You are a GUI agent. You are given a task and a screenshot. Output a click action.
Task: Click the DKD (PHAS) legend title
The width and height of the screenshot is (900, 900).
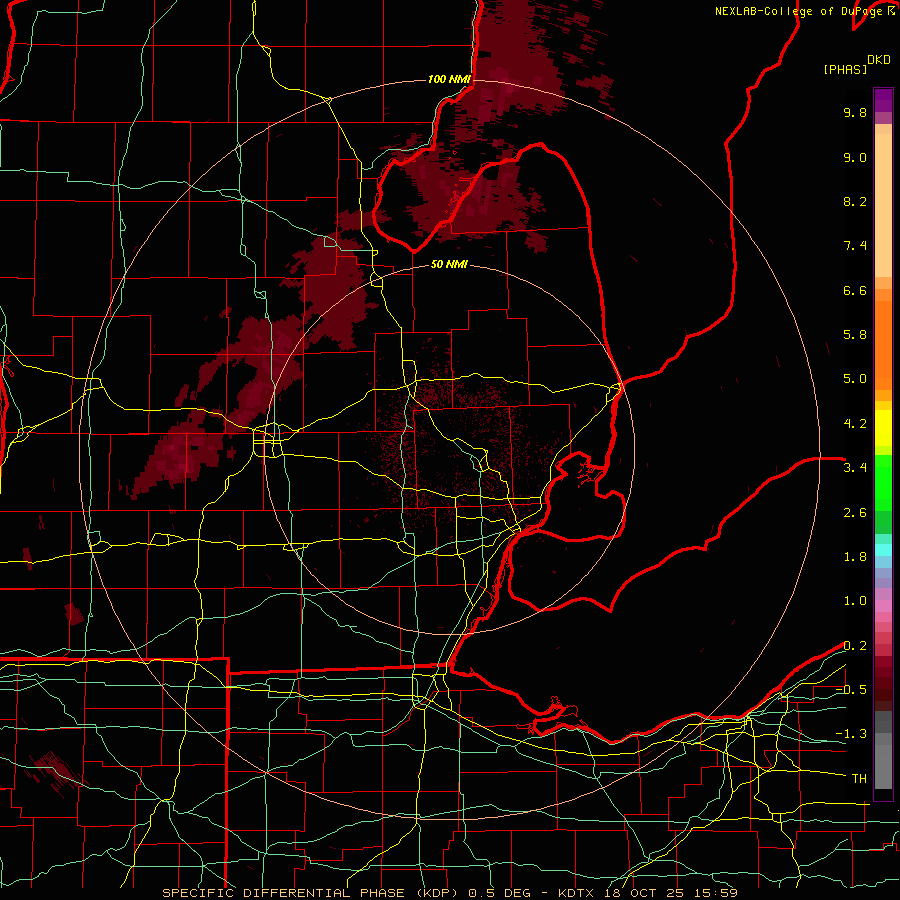[x=856, y=65]
